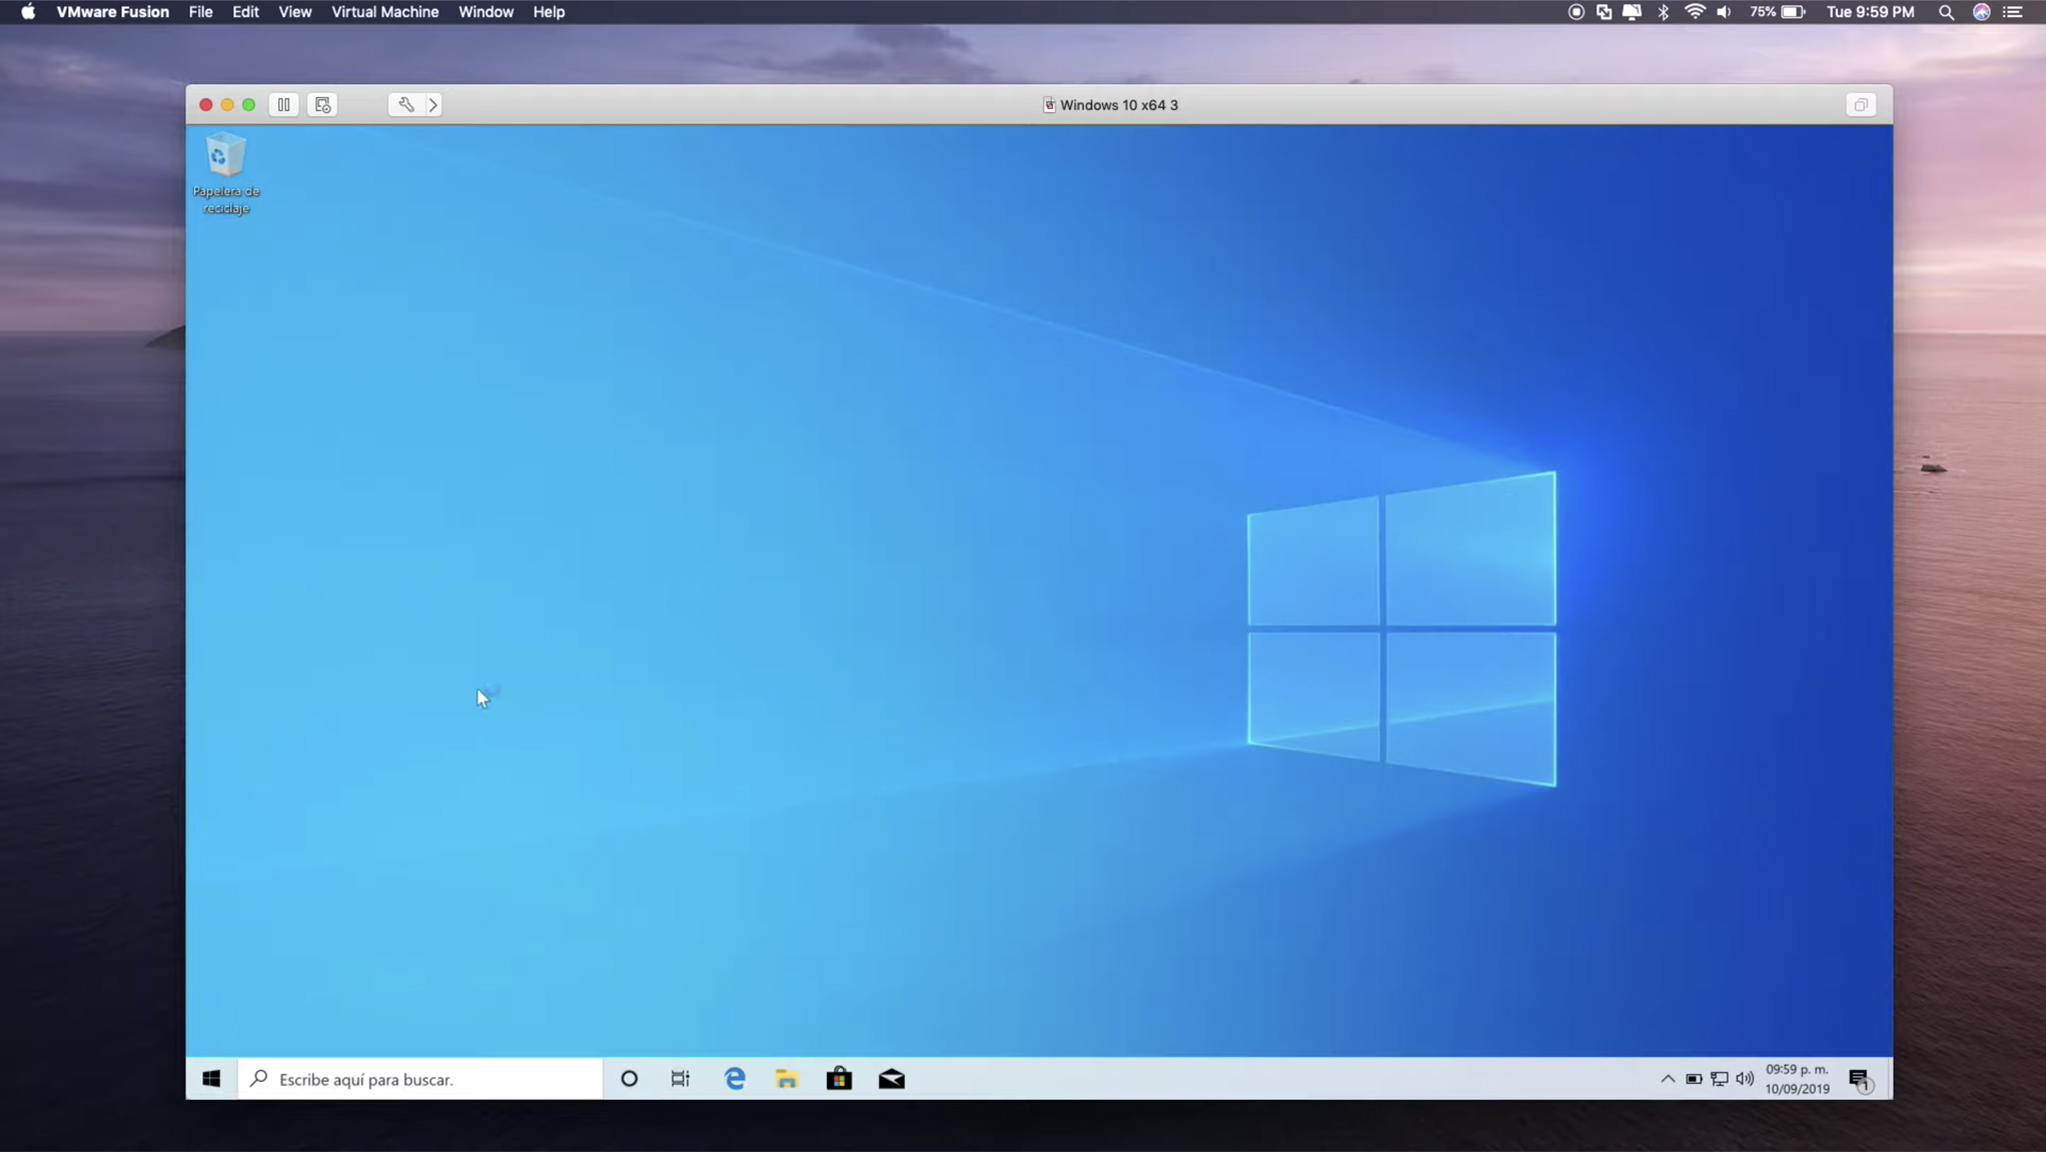Expand the toolbar arrow next to wrench
Viewport: 2046px width, 1152px height.
(433, 105)
